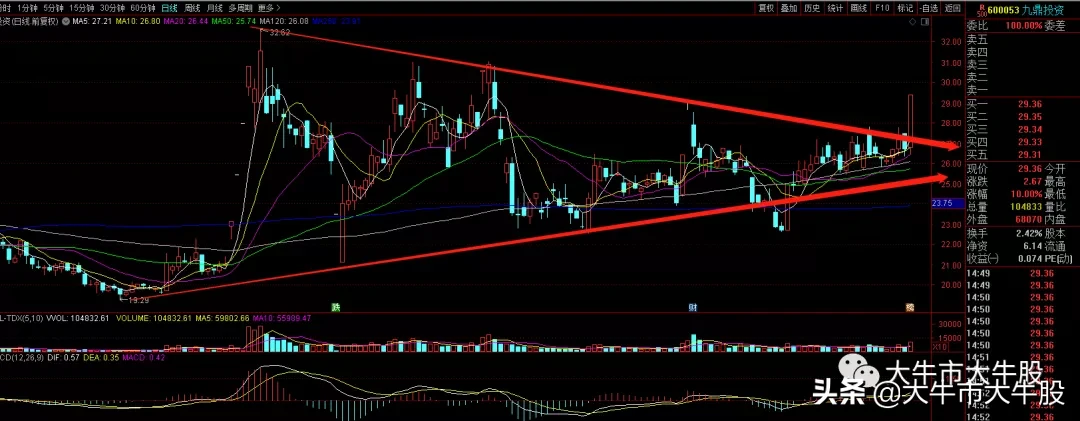Switch to the 60分钟 chart period
The height and width of the screenshot is (421, 1080).
point(143,8)
